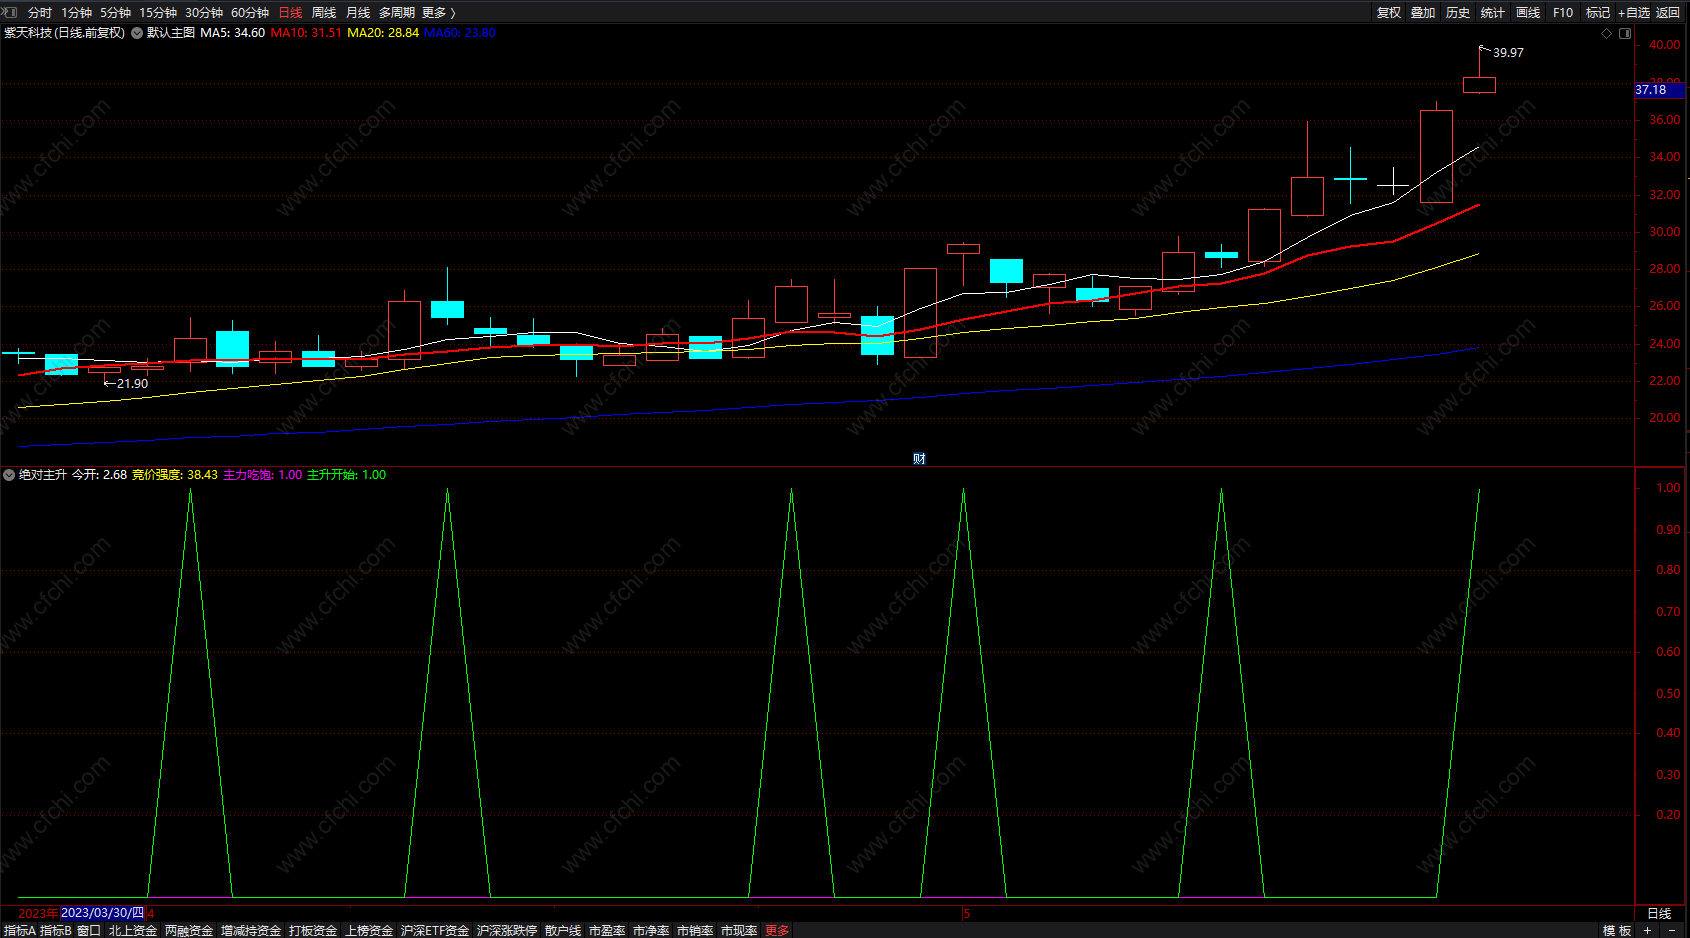Viewport: 1690px width, 938px height.
Task: Open the 北上资金 indicator
Action: point(133,930)
